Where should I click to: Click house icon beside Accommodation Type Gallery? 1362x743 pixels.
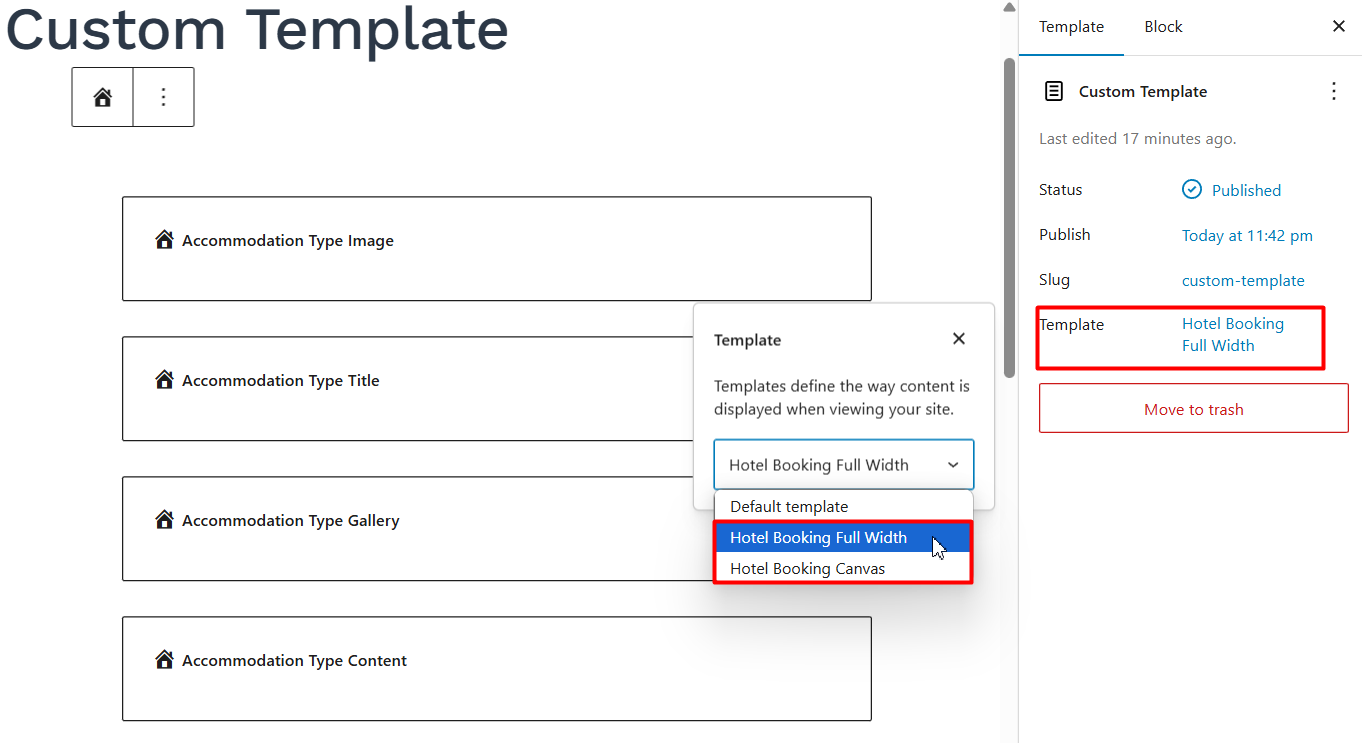click(x=165, y=520)
